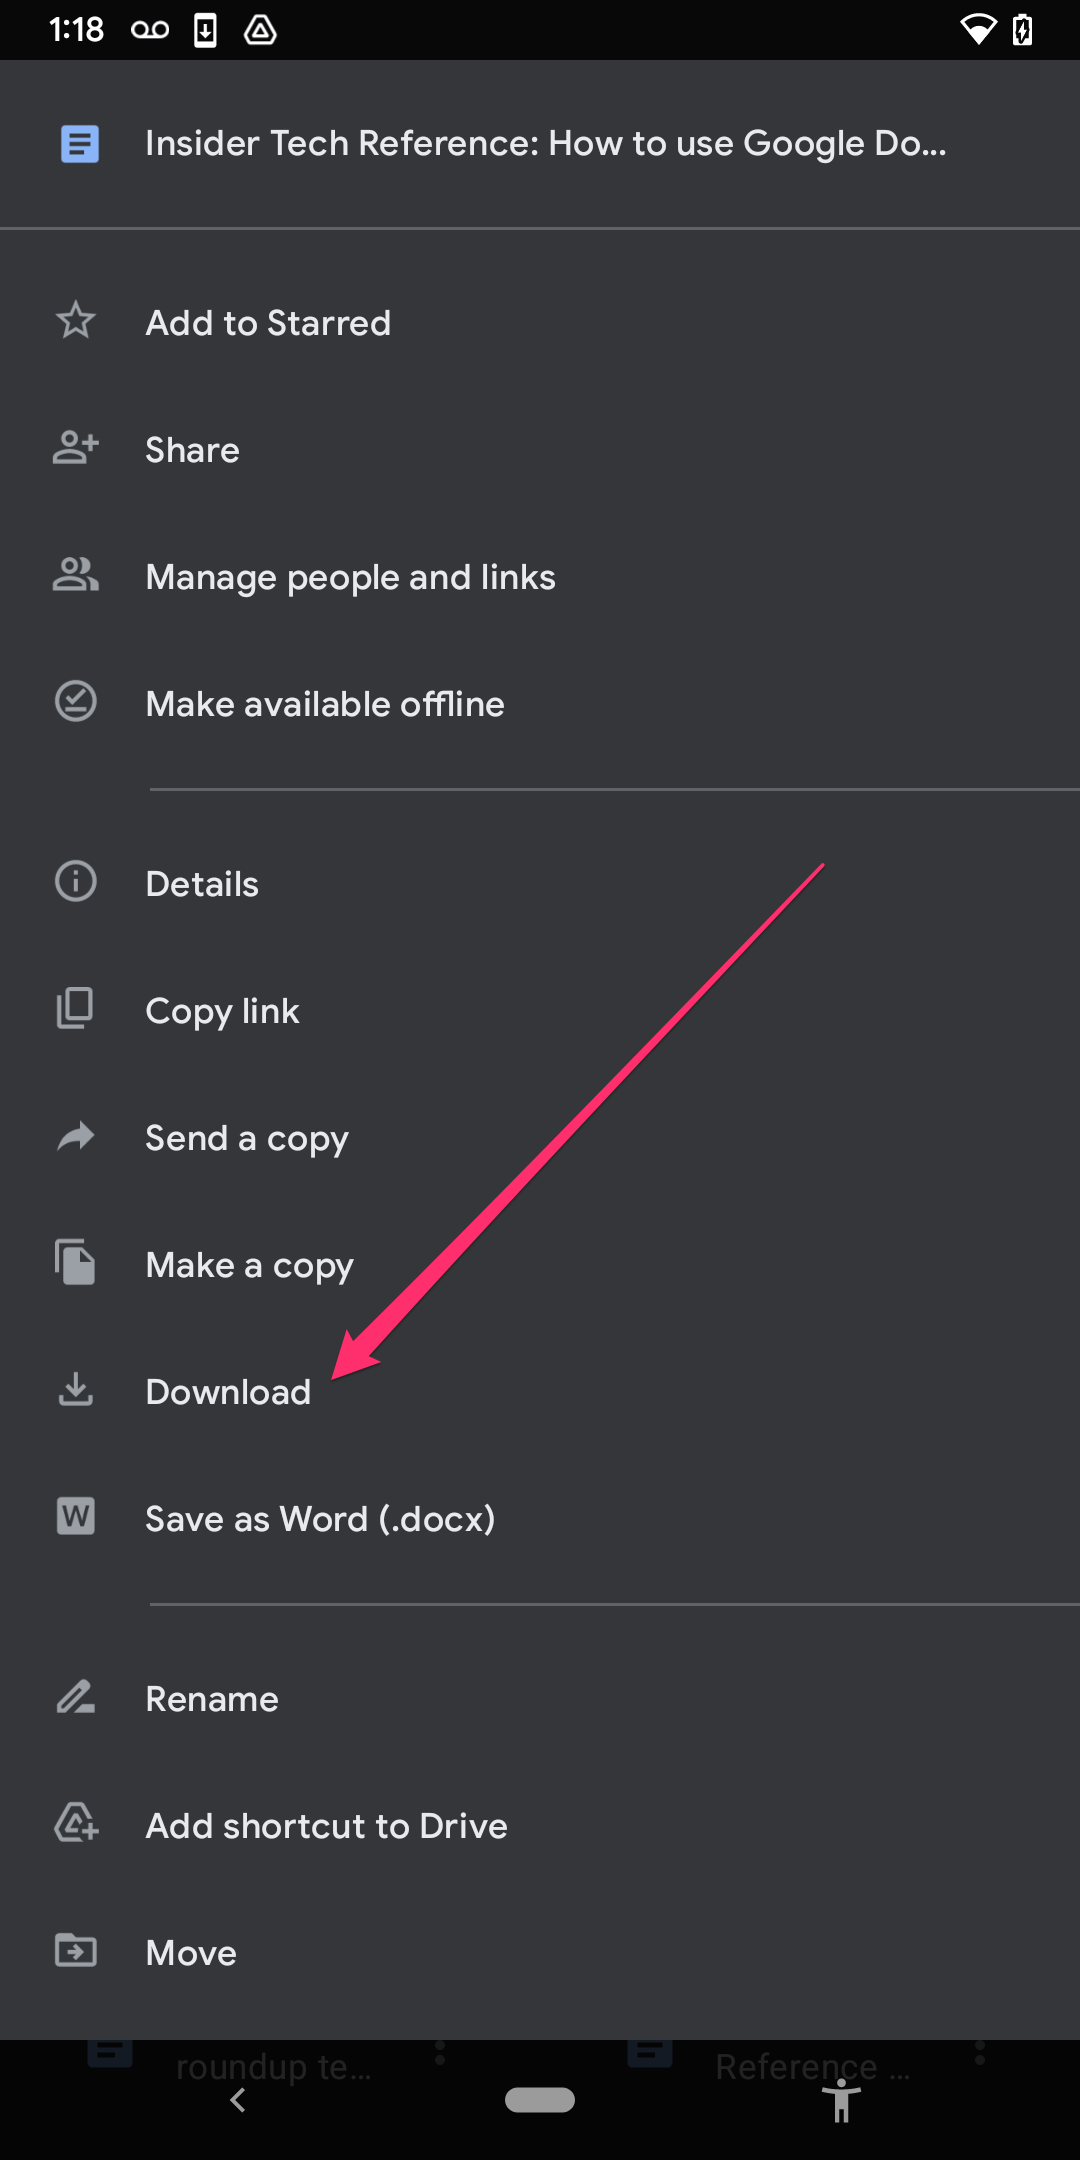This screenshot has height=2160, width=1080.
Task: Tap the Drive notification icon in status bar
Action: click(260, 30)
